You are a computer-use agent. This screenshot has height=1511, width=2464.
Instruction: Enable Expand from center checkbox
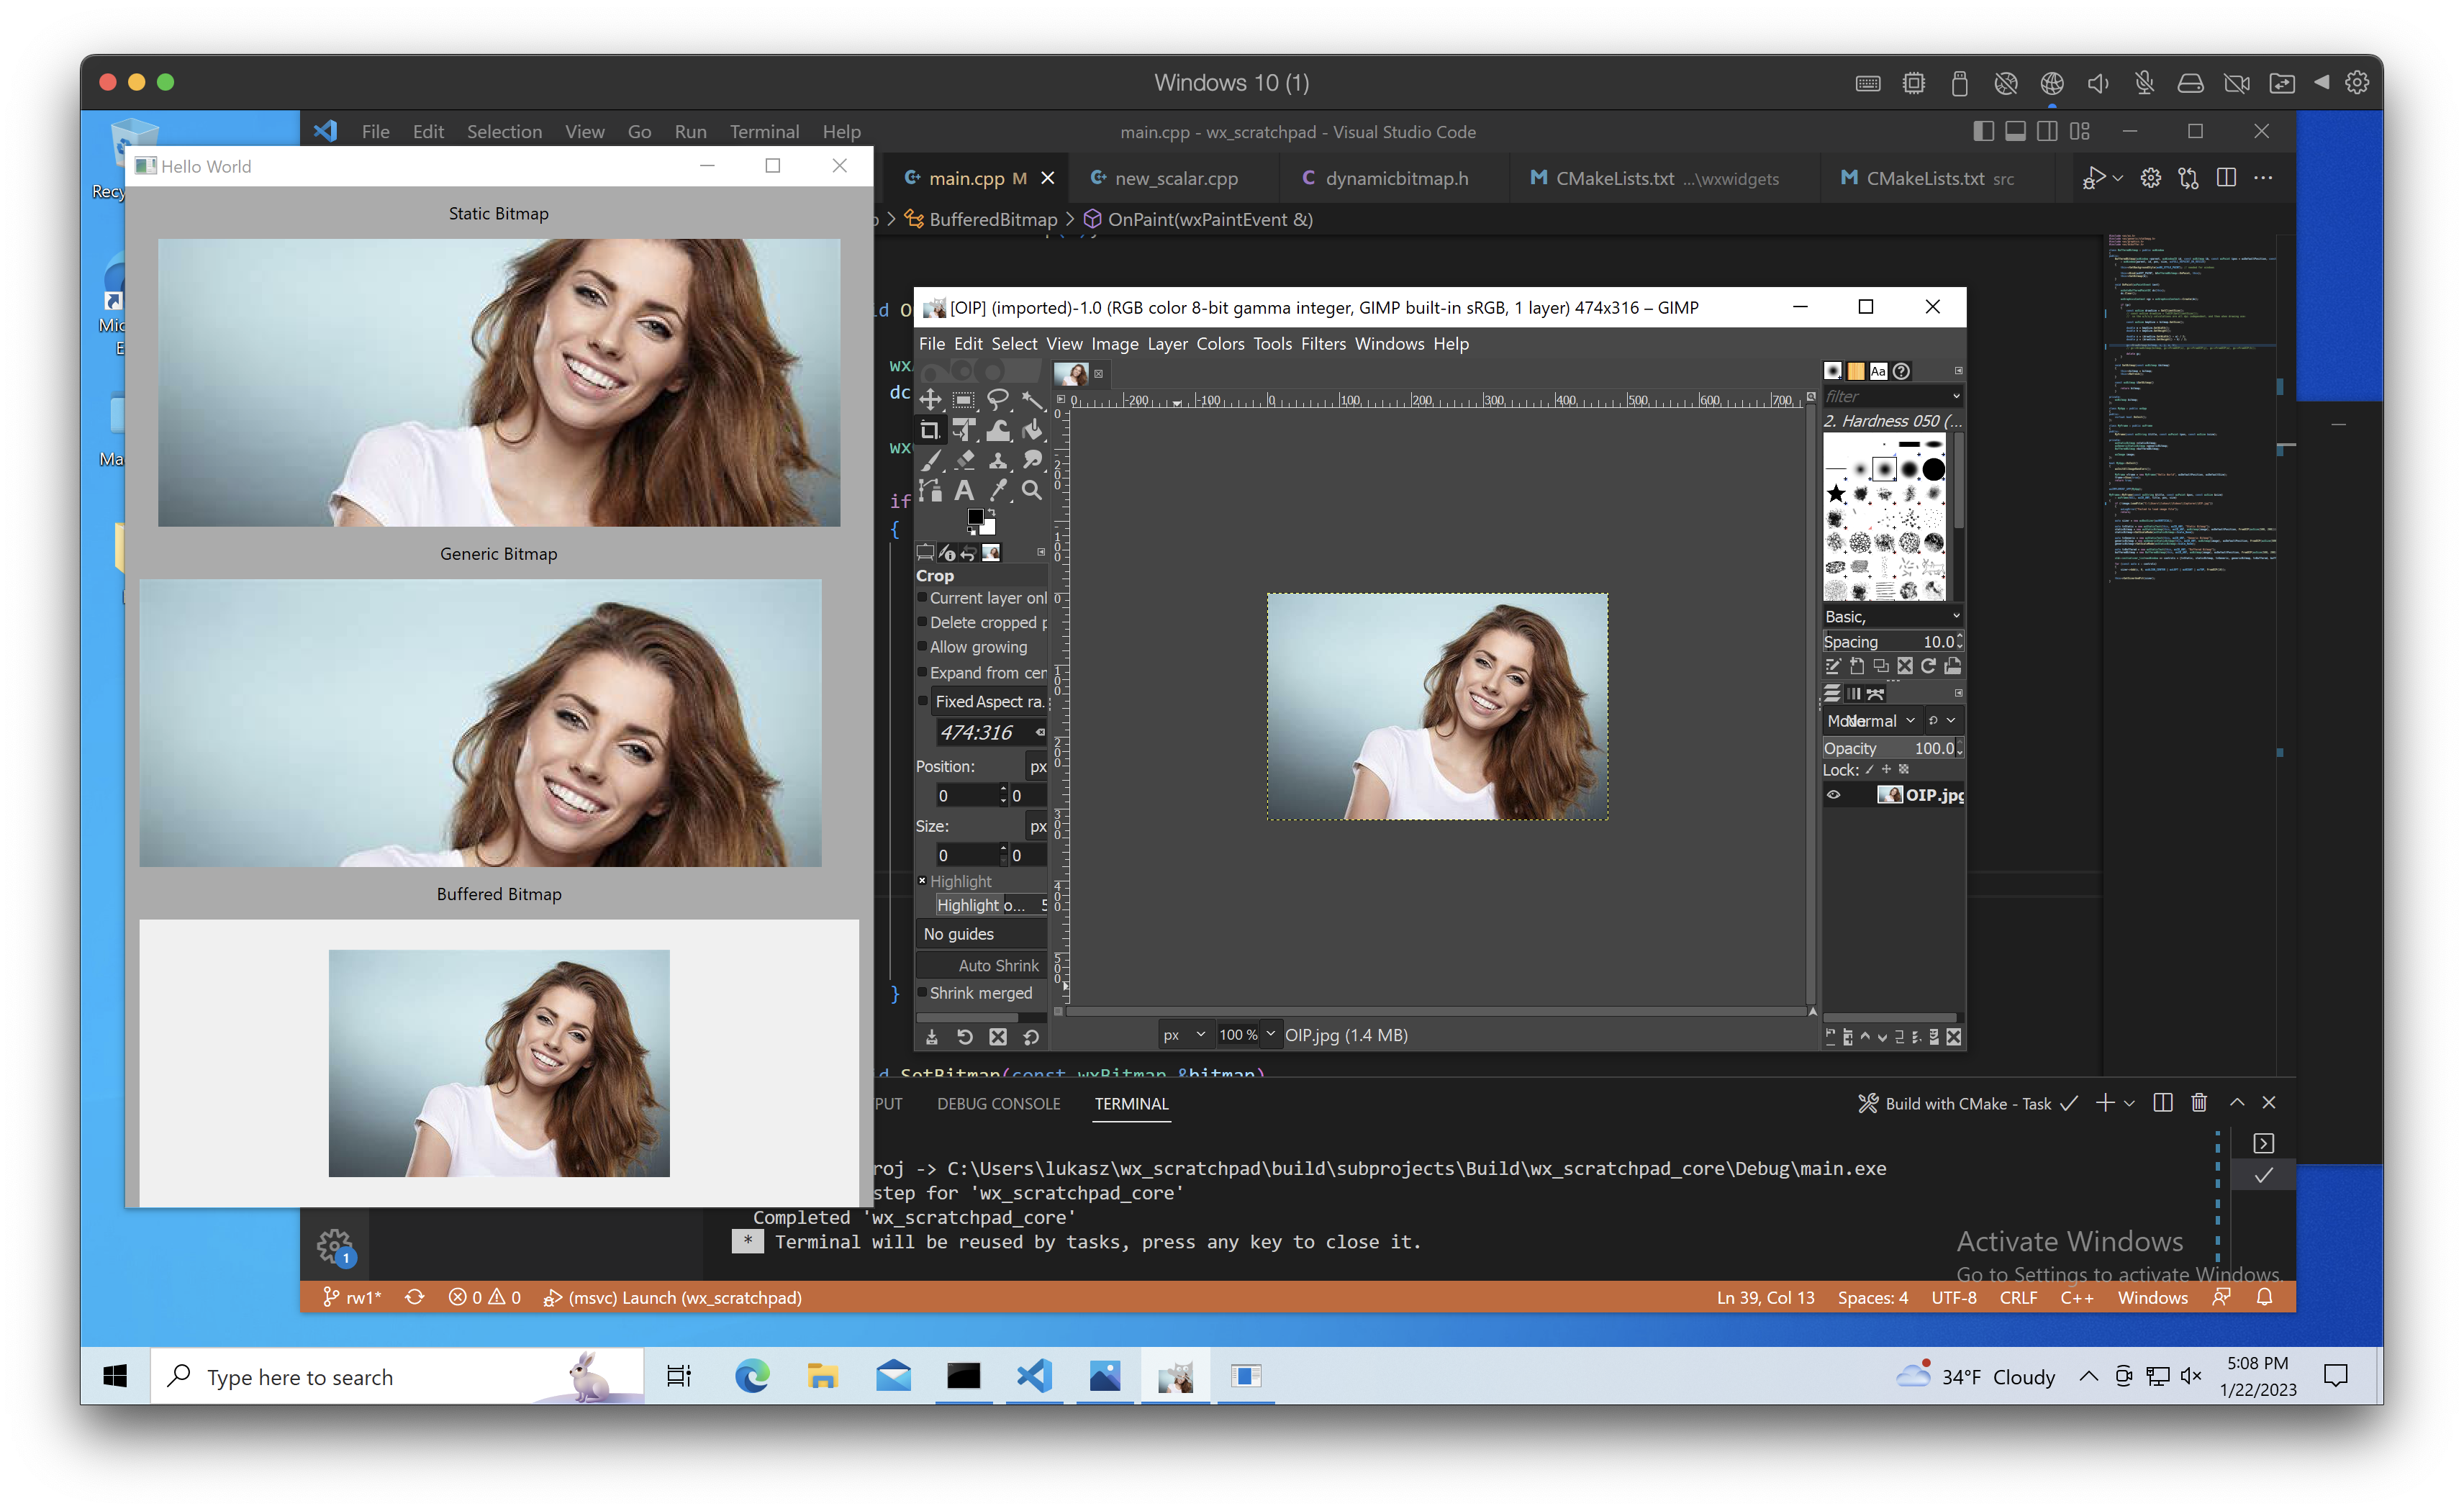click(x=922, y=673)
